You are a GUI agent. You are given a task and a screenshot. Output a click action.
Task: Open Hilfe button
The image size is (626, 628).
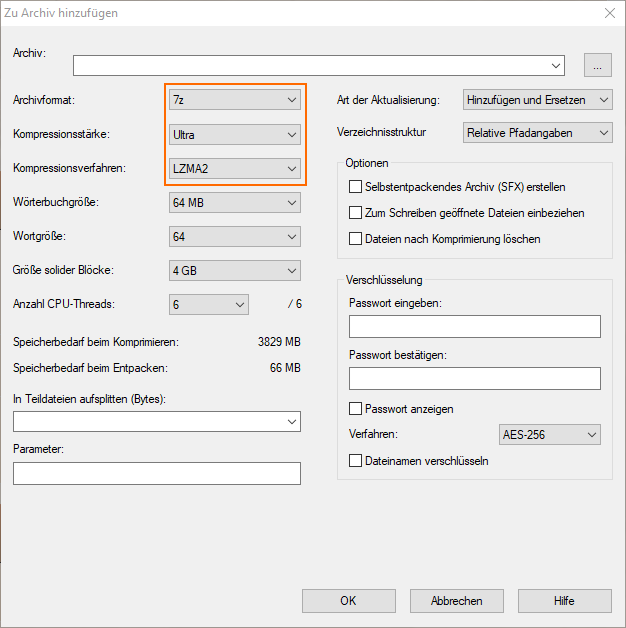click(565, 601)
